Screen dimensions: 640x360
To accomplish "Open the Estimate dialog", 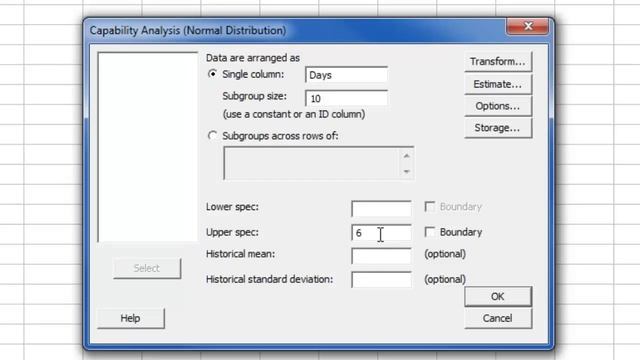I will click(498, 84).
